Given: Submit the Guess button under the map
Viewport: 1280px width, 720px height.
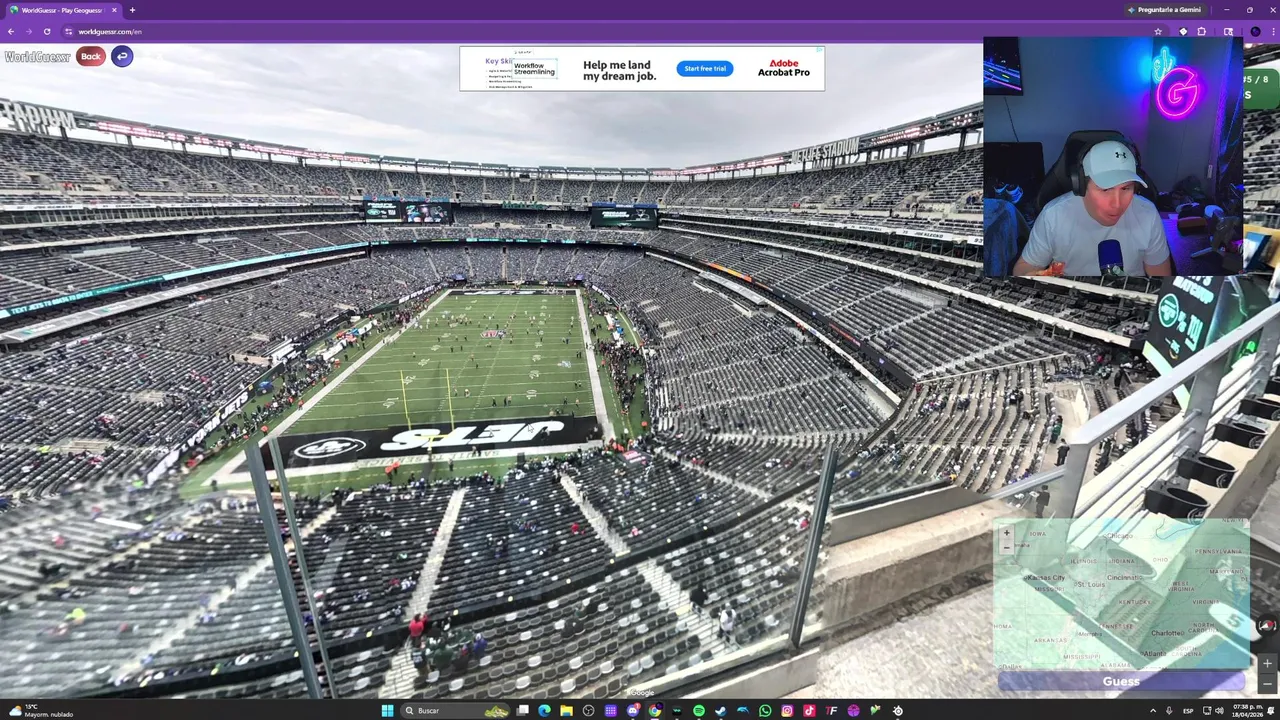Looking at the screenshot, I should tap(1121, 682).
